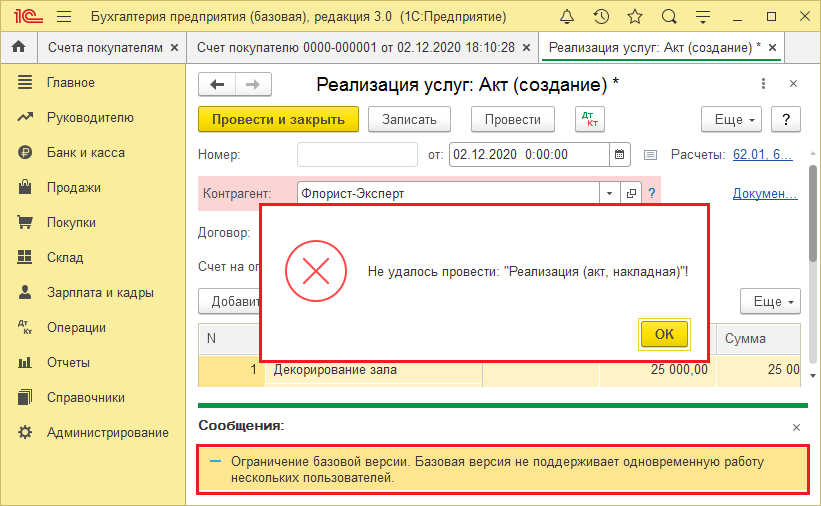Open help with ? button

tap(785, 119)
